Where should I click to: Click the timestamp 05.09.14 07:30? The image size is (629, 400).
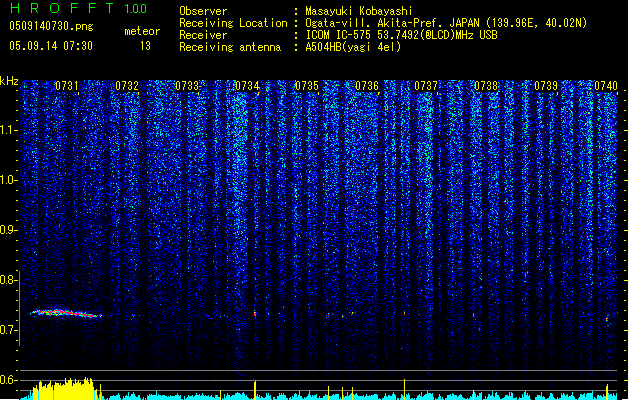pyautogui.click(x=51, y=46)
